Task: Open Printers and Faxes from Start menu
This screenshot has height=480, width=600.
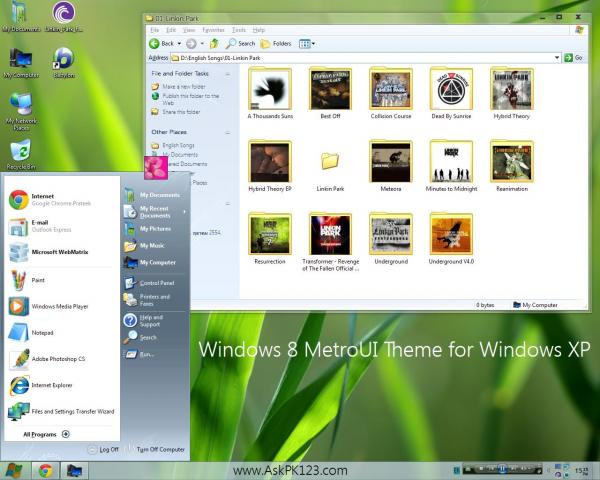Action: [x=155, y=300]
